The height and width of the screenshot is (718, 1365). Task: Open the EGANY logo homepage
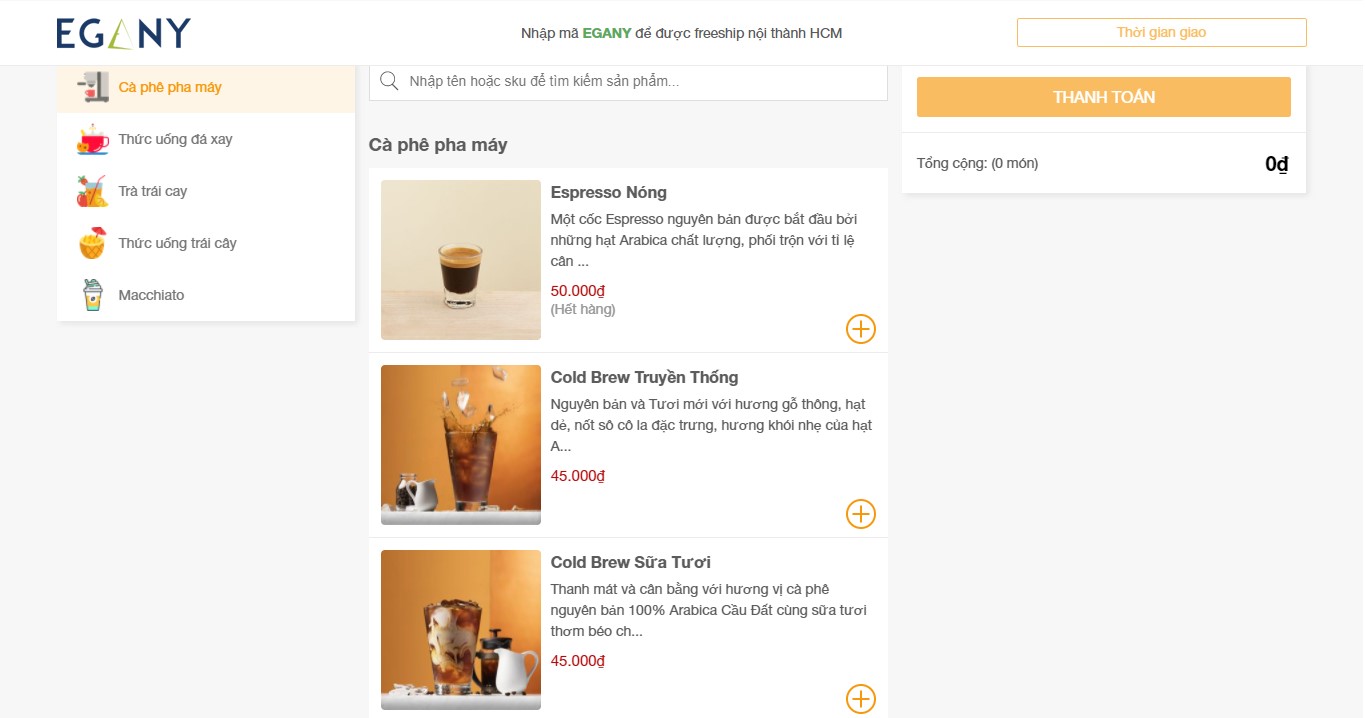[123, 33]
